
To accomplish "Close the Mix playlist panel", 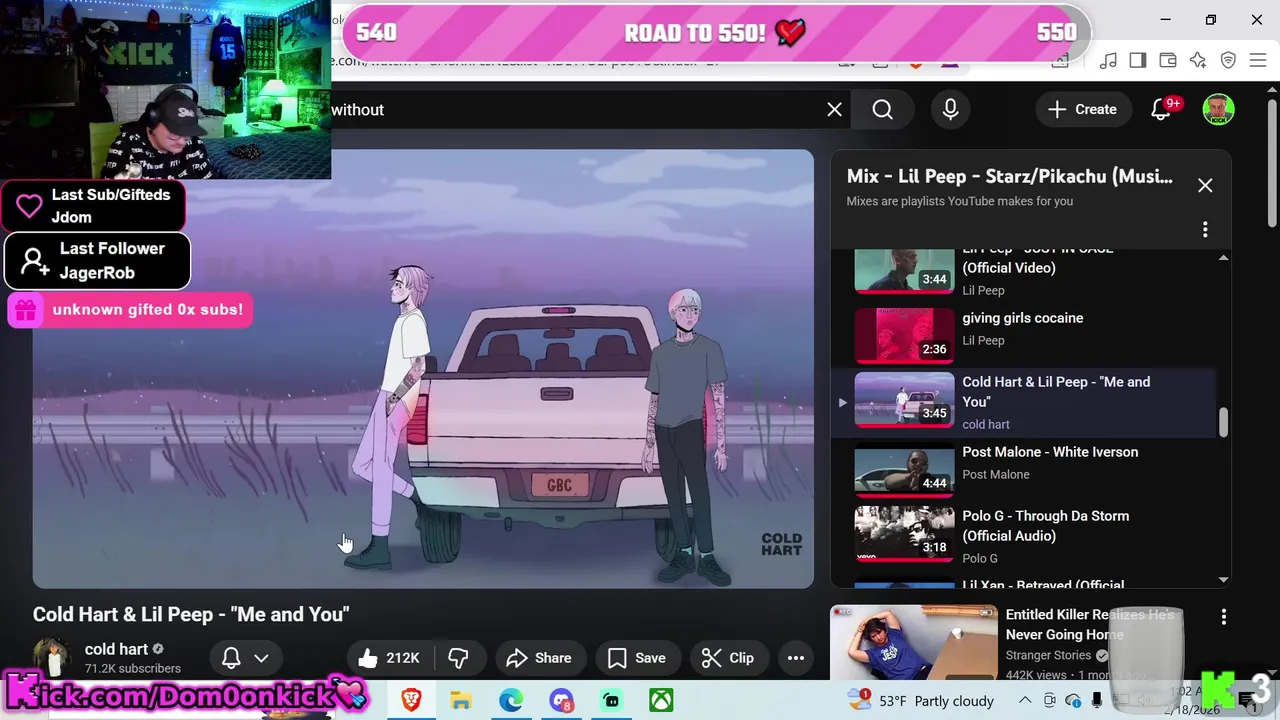I will (x=1205, y=186).
